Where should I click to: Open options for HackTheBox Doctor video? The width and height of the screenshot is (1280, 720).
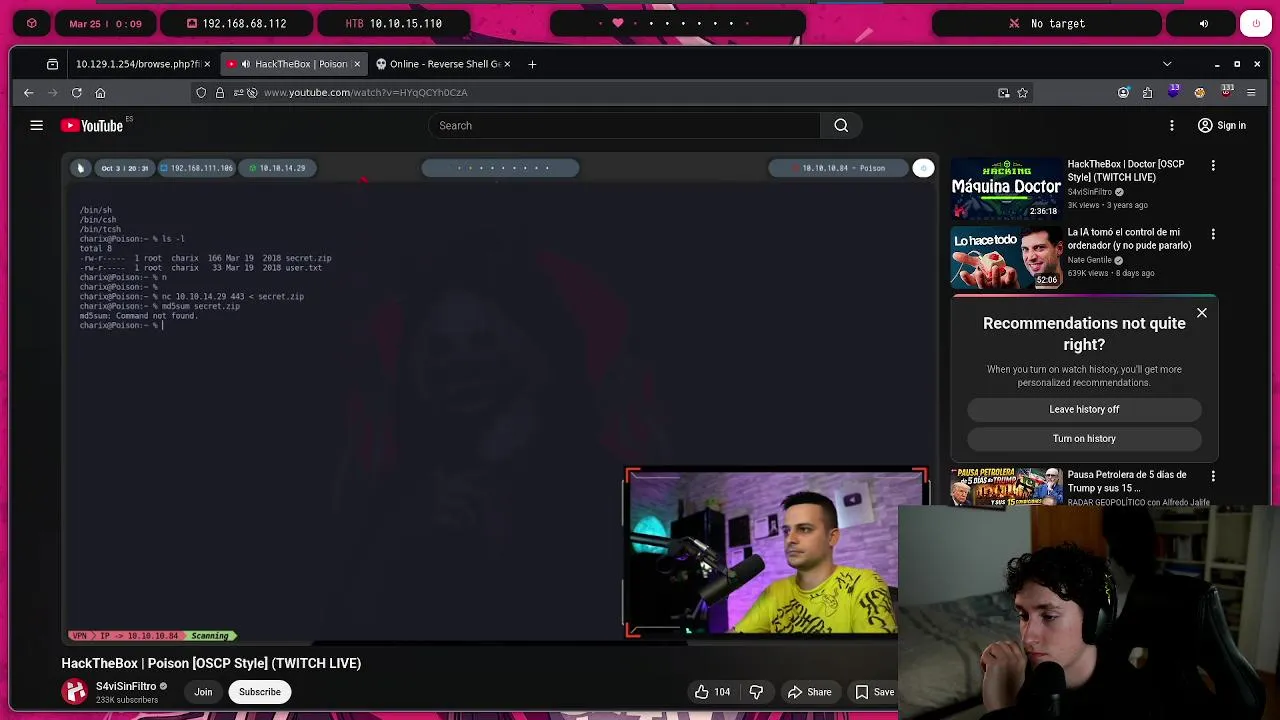point(1213,165)
